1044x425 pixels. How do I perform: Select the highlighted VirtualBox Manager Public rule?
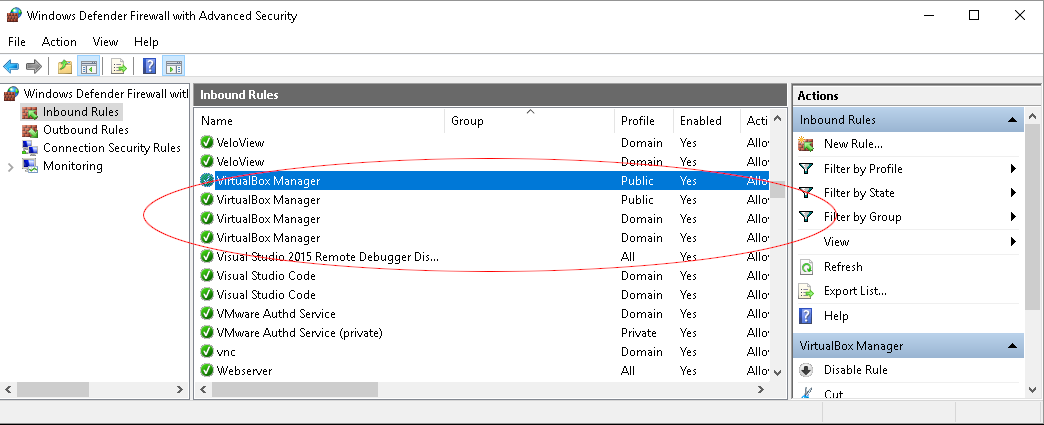[x=483, y=181]
